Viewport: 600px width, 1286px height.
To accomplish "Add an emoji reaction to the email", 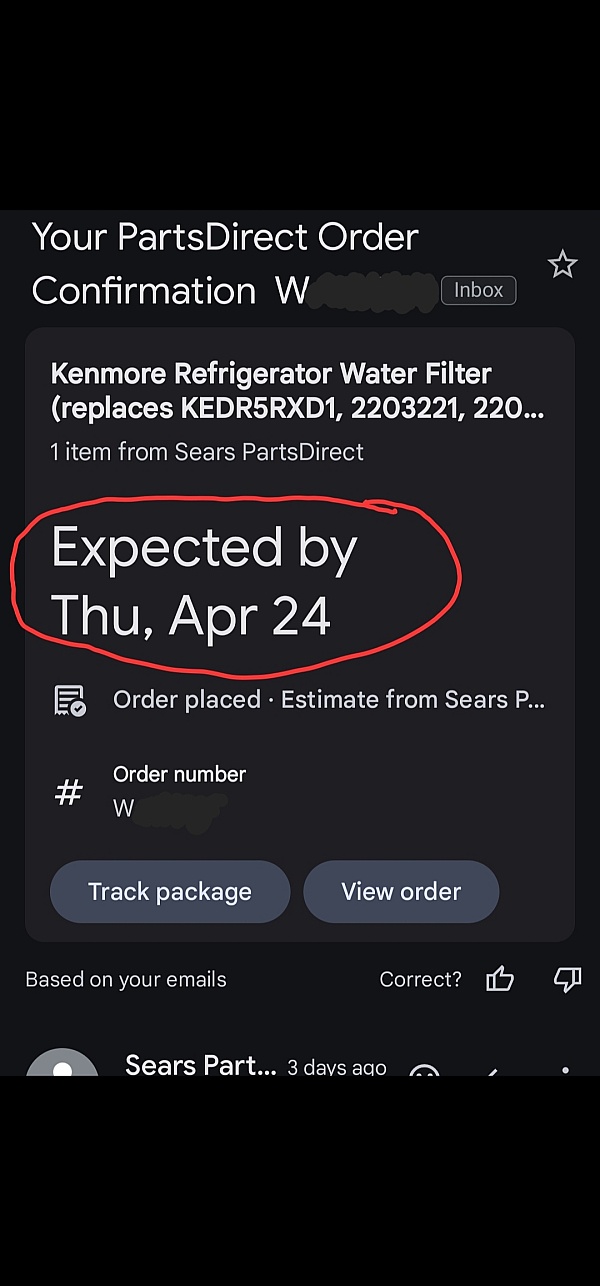I will click(x=424, y=1070).
